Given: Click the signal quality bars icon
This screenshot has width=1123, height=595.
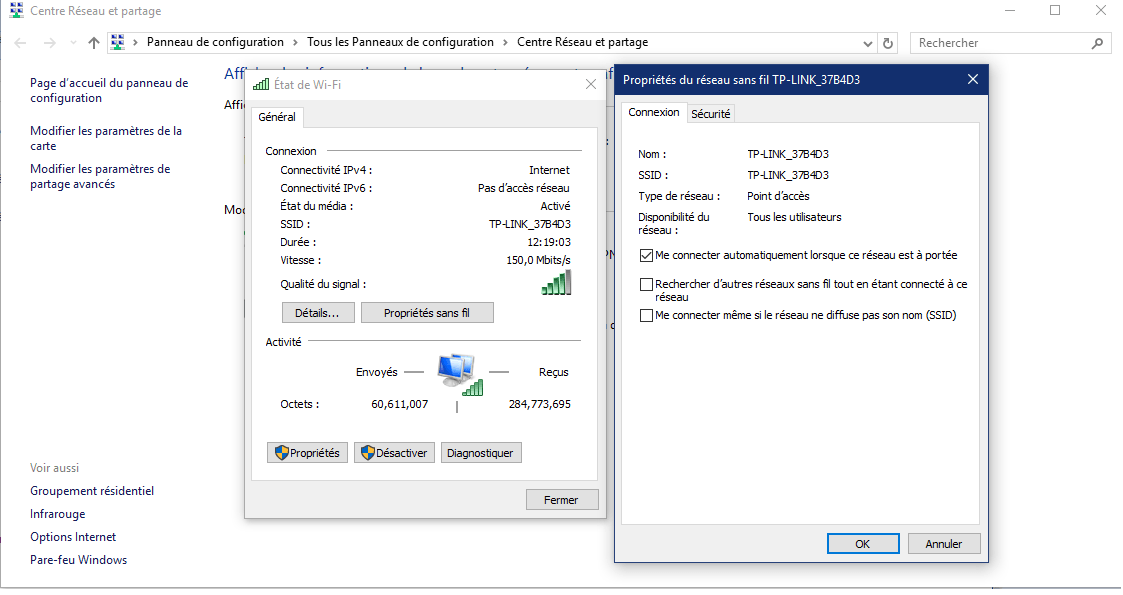Looking at the screenshot, I should [x=556, y=284].
